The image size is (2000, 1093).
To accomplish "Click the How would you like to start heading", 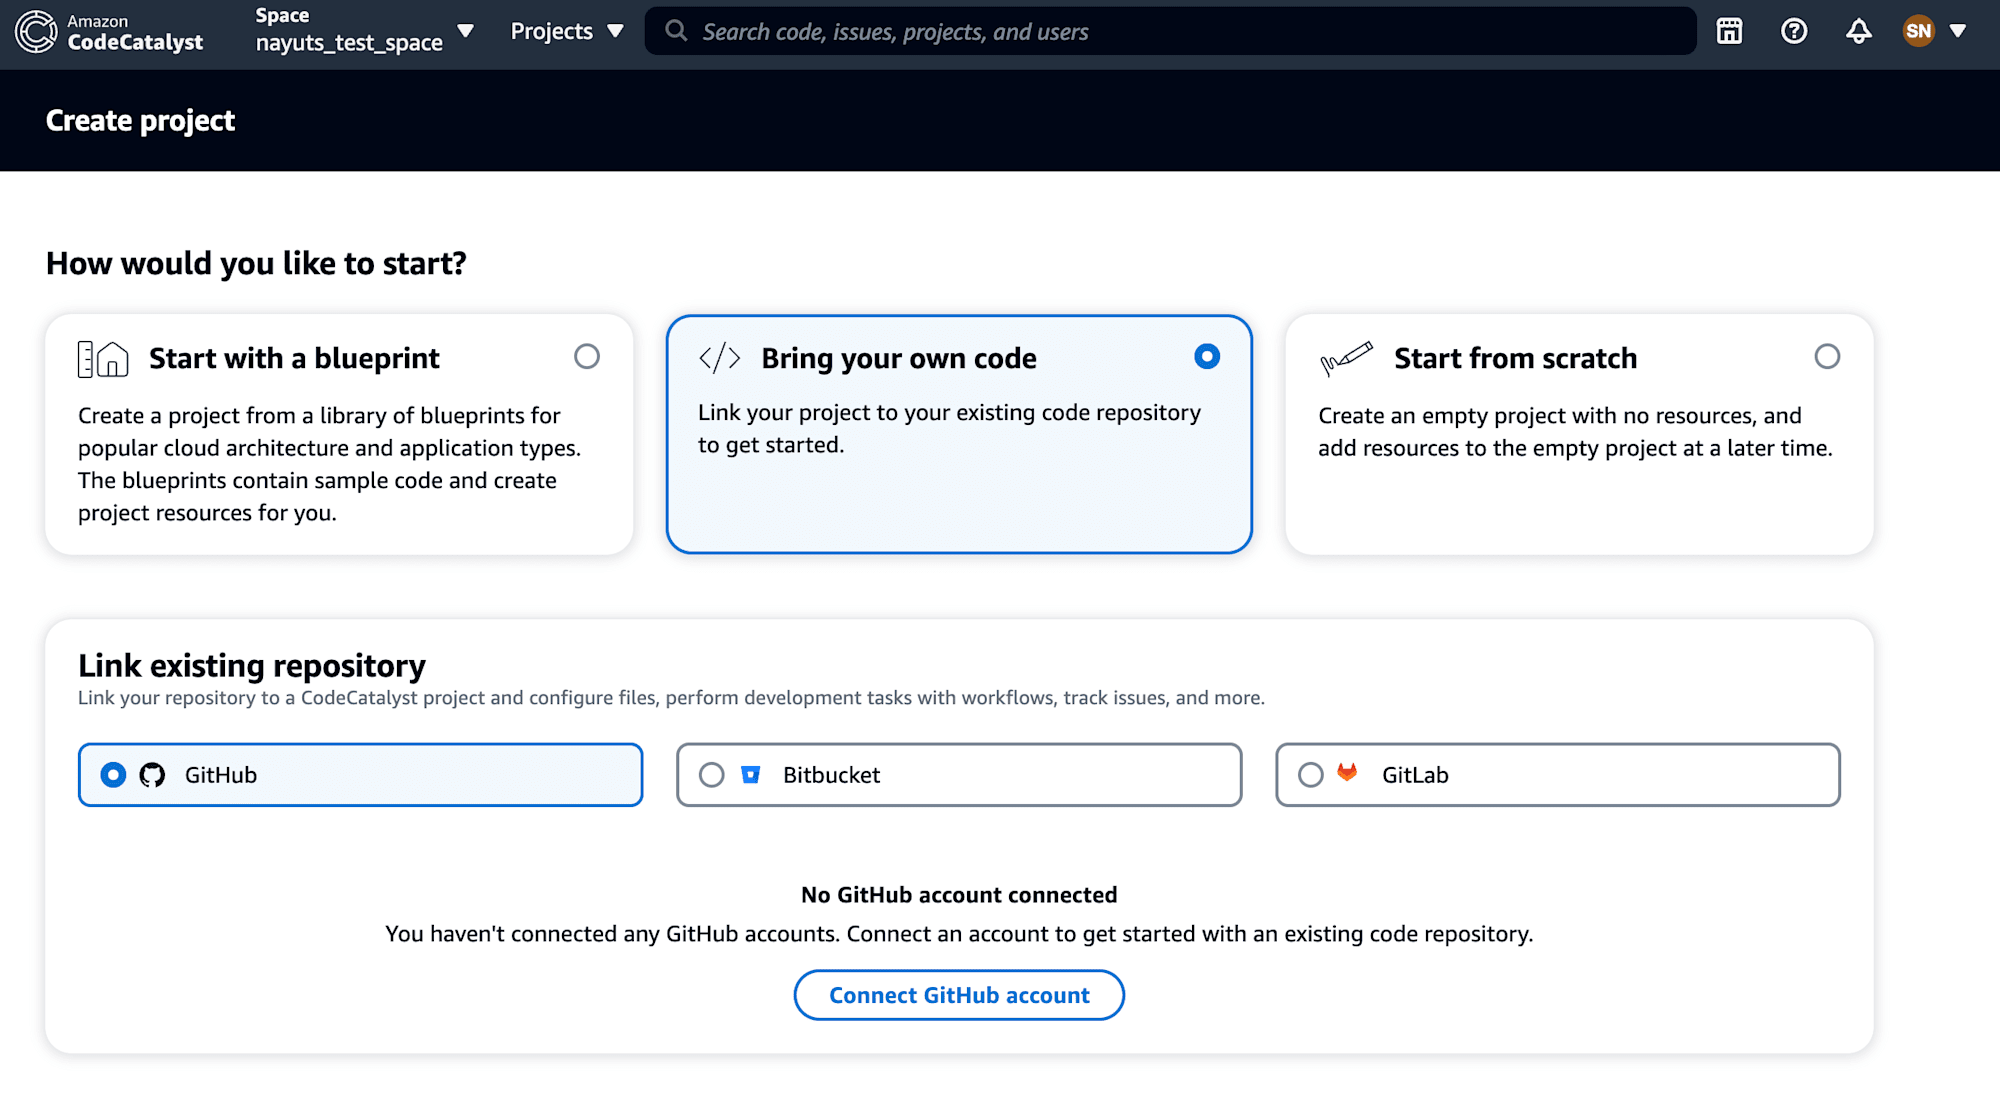I will [x=256, y=263].
